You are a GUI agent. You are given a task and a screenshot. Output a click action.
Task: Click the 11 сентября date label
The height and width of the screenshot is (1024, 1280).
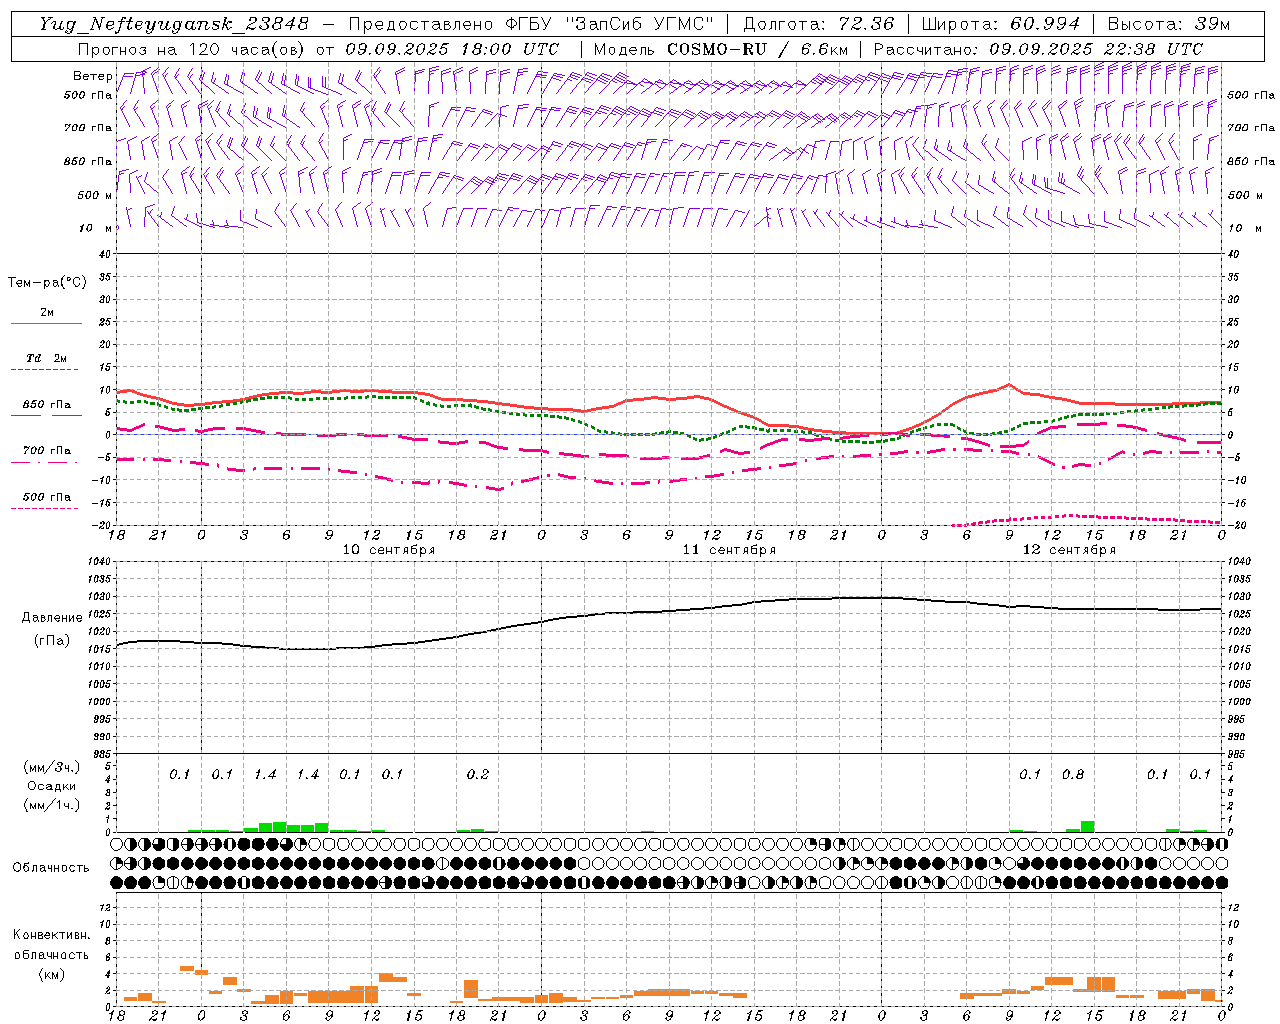(729, 550)
